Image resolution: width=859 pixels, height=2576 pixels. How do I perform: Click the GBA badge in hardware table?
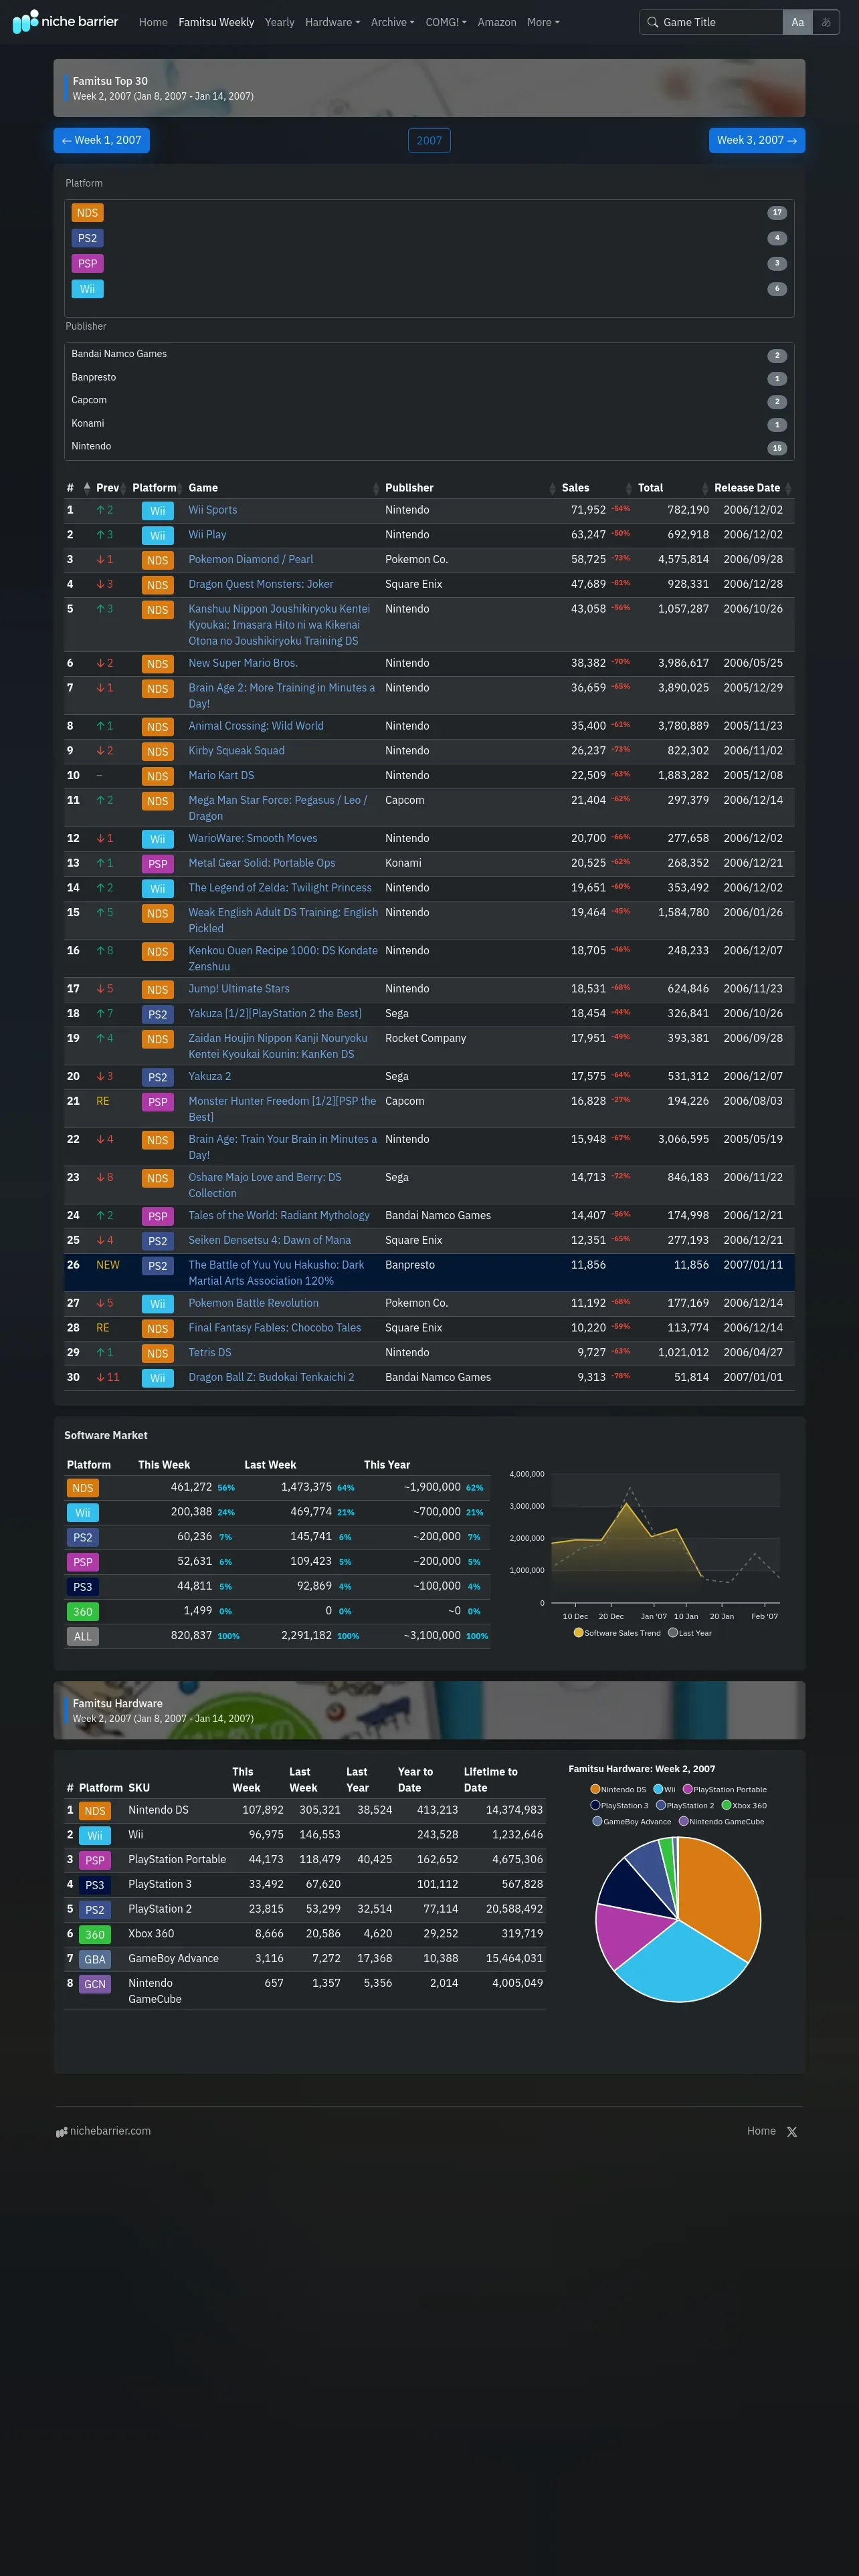coord(95,1960)
